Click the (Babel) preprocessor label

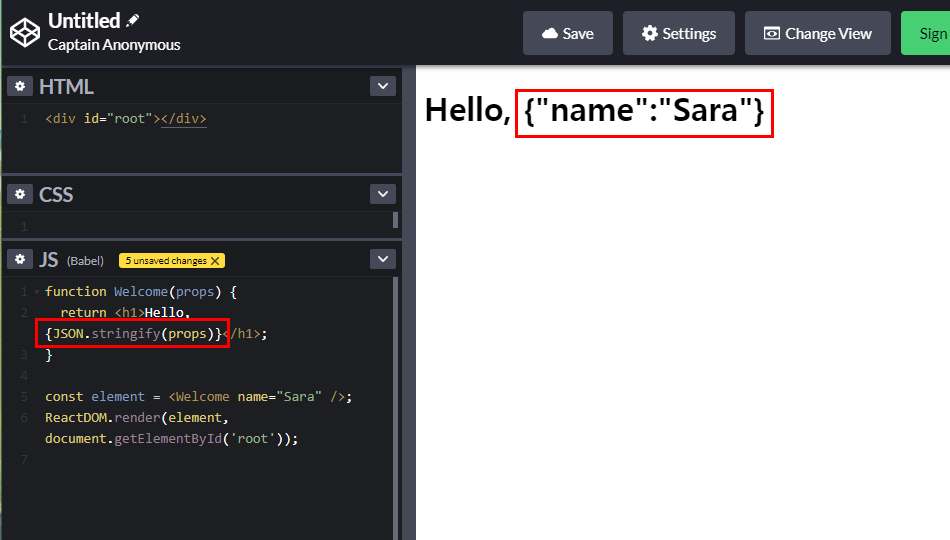pyautogui.click(x=85, y=261)
